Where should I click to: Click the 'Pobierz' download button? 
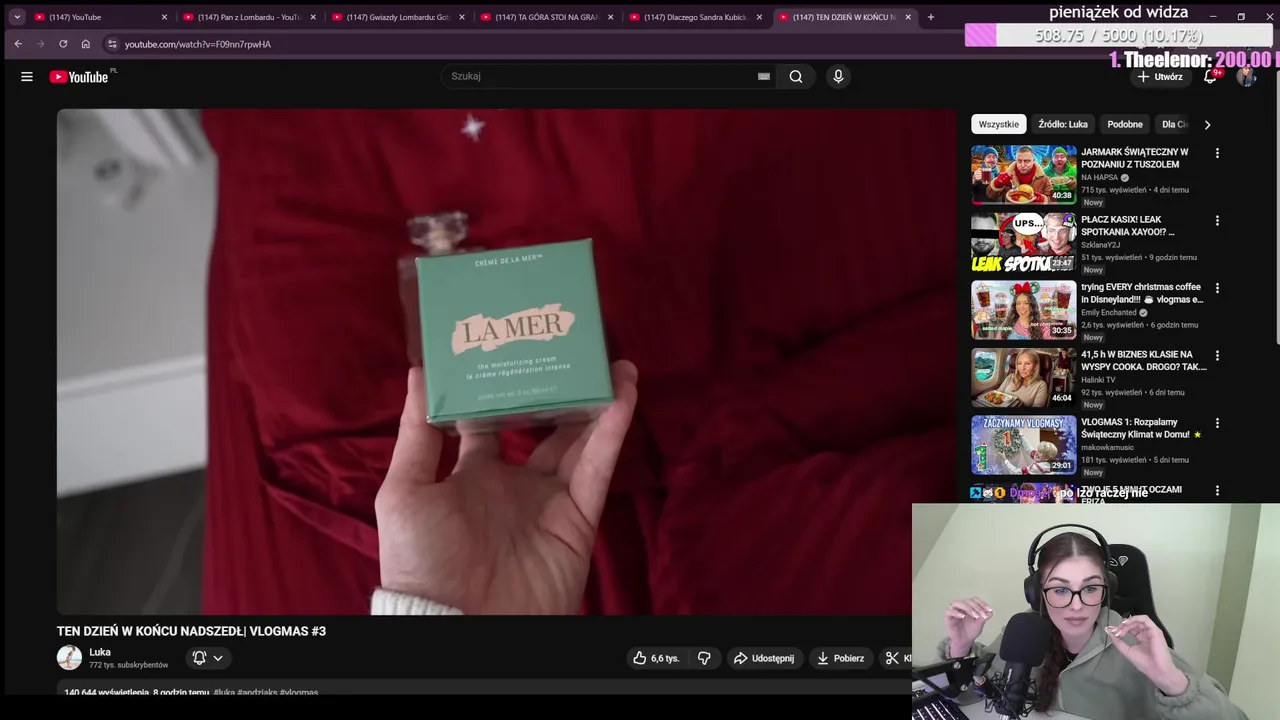(840, 658)
